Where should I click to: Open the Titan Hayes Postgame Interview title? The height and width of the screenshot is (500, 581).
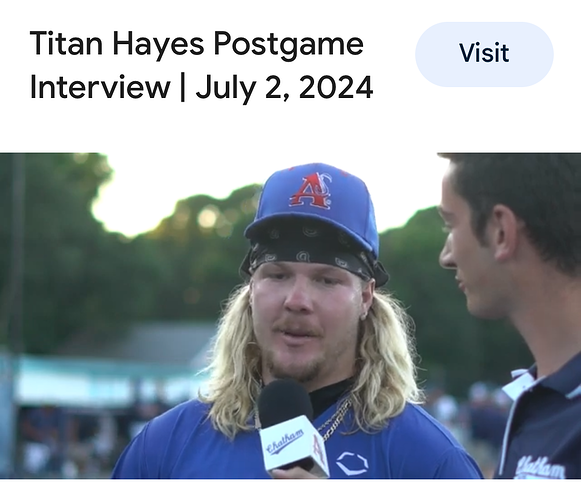click(x=201, y=65)
